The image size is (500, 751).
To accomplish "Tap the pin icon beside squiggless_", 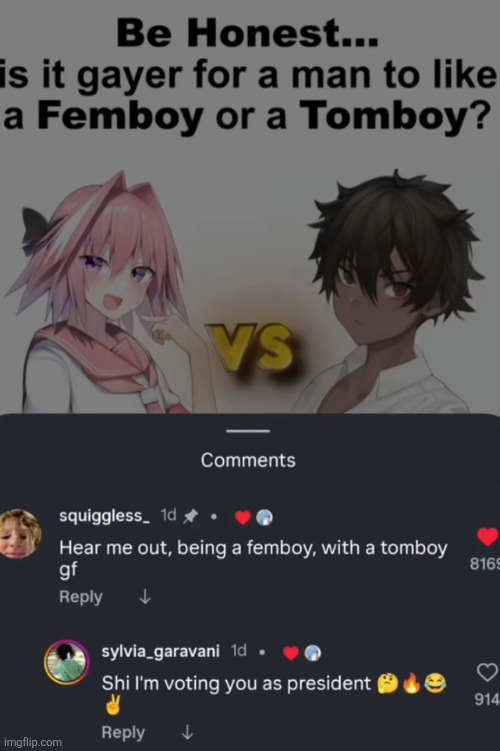I will tap(191, 516).
